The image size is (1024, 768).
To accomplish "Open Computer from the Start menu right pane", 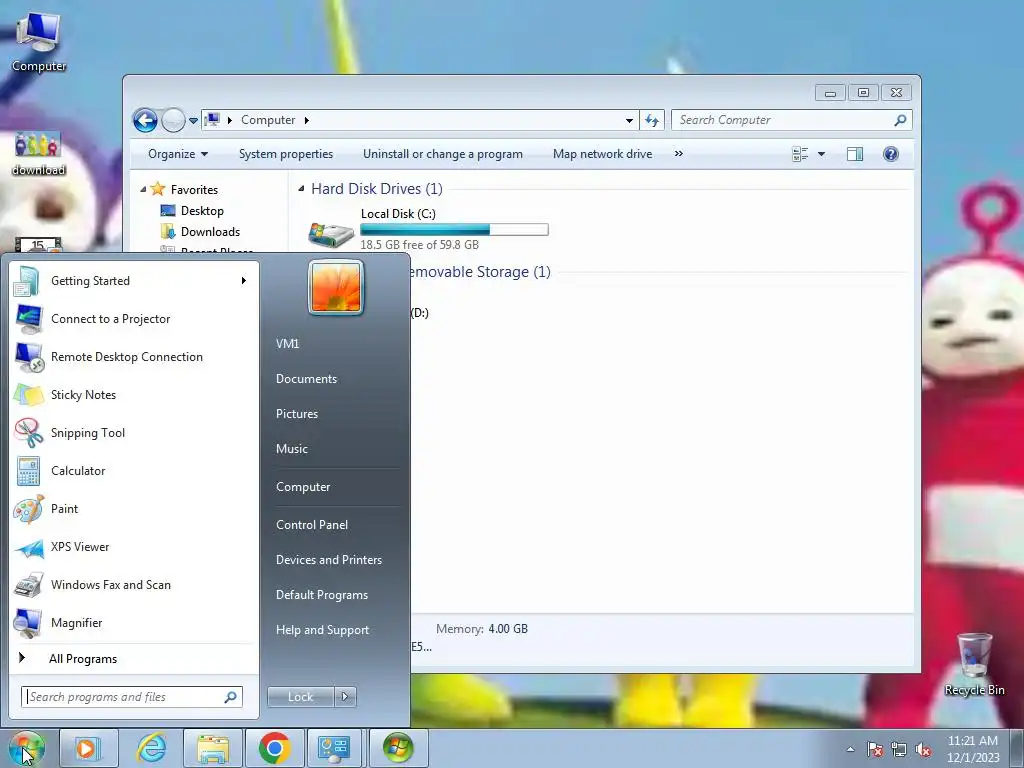I will (303, 487).
